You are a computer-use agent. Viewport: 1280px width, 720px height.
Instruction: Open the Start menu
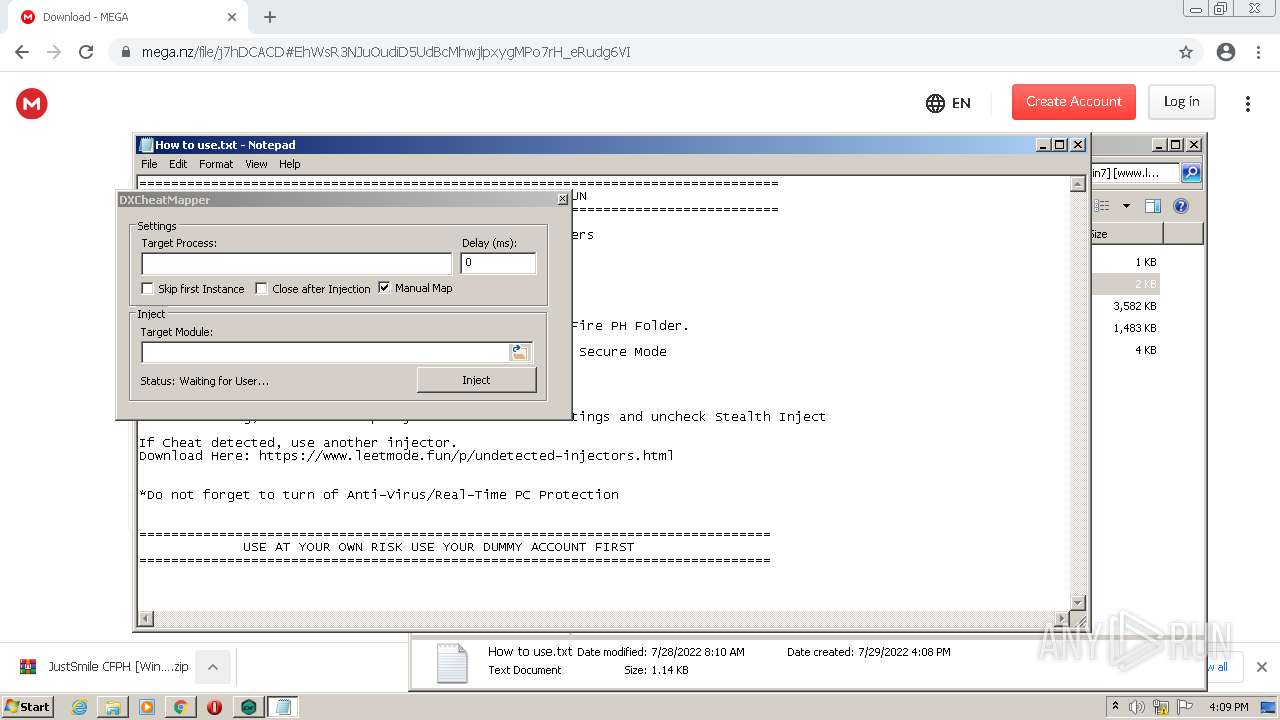tap(28, 707)
